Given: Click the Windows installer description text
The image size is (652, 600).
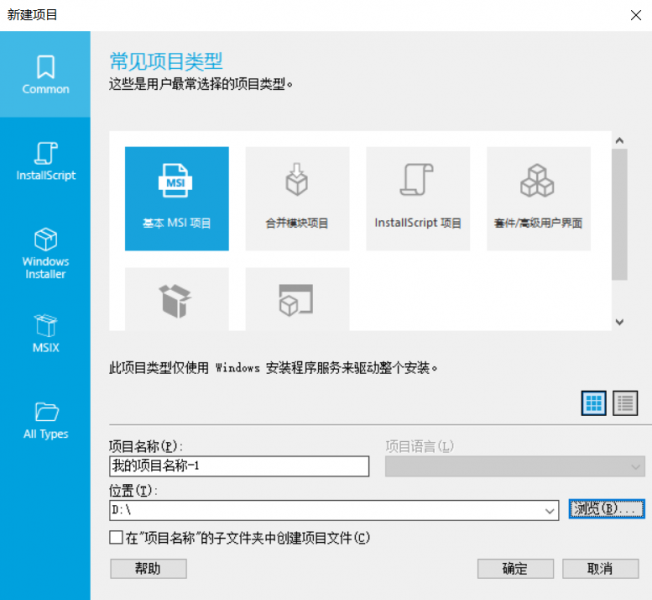Looking at the screenshot, I should click(273, 368).
